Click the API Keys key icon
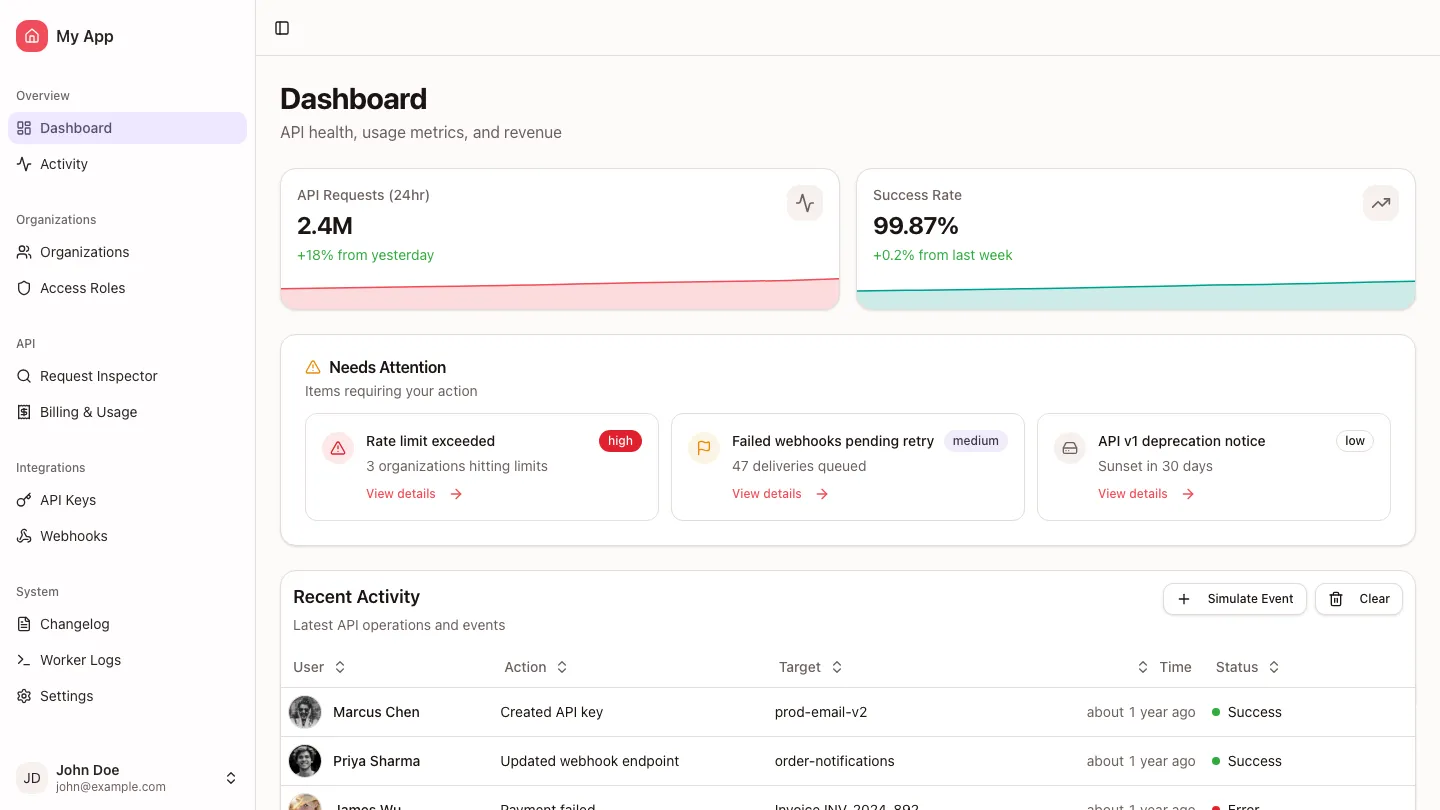The width and height of the screenshot is (1440, 810). point(24,500)
